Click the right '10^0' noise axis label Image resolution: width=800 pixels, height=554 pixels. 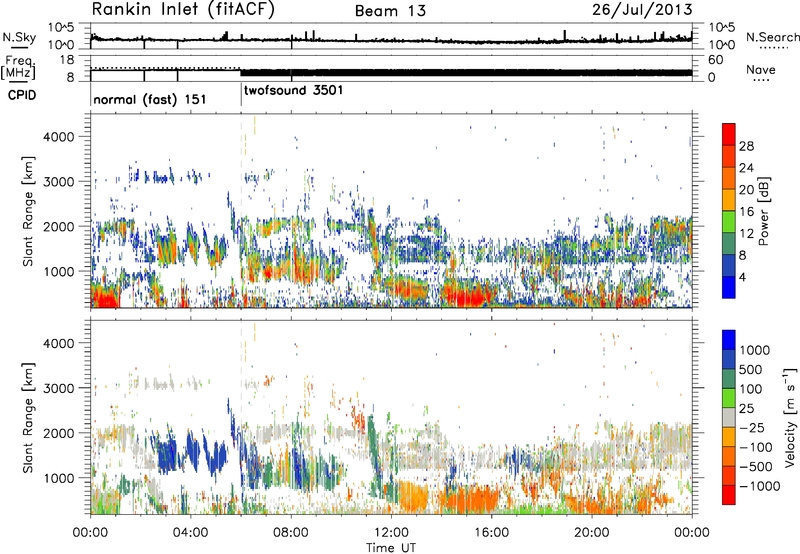click(722, 44)
